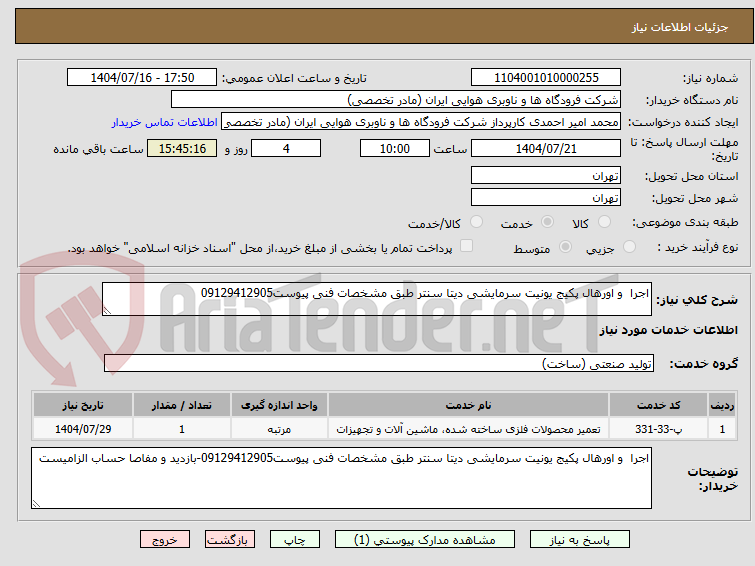Screen dimensions: 755x566
Task: Select the متوسط purchase type radio
Action: [565, 247]
